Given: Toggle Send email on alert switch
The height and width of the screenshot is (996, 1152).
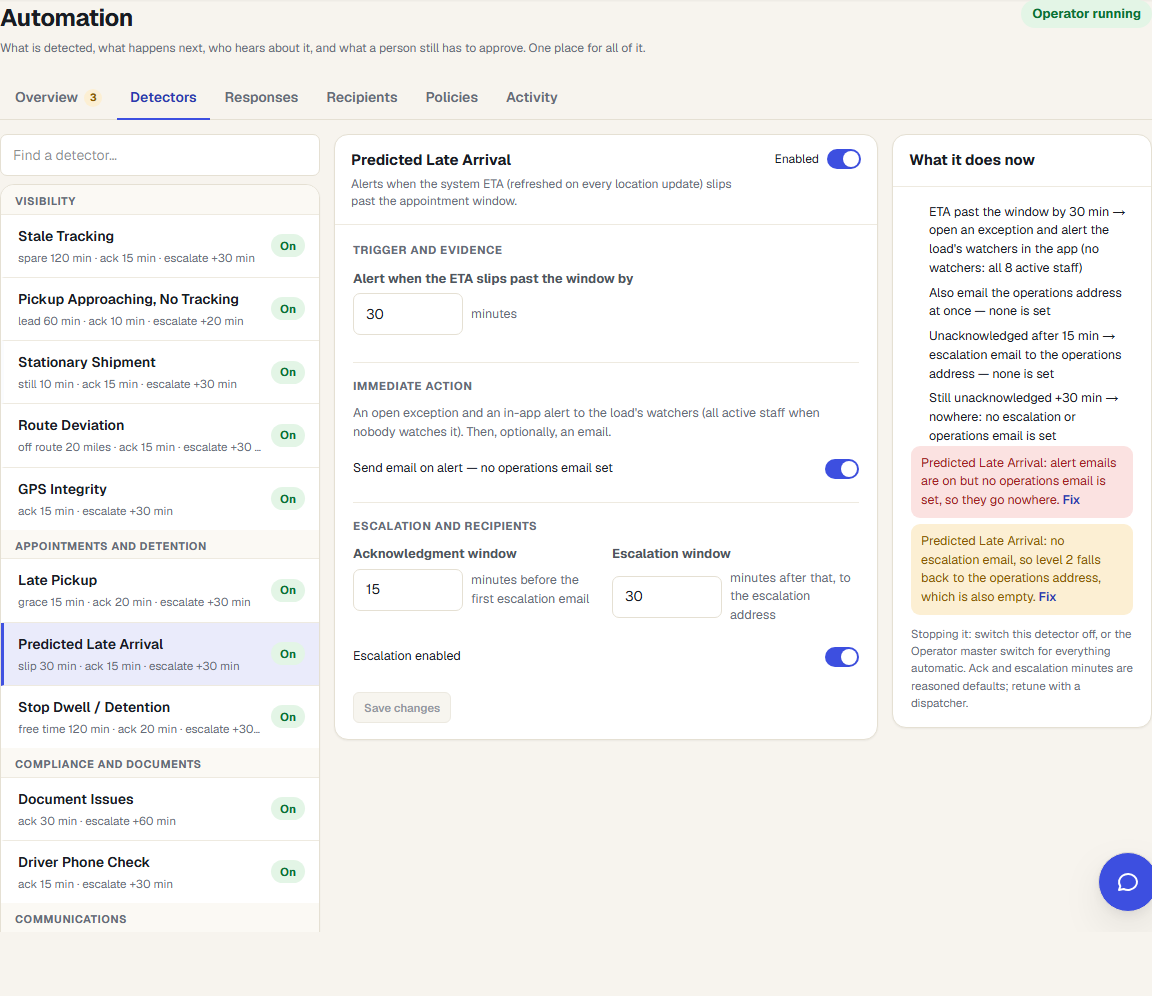Looking at the screenshot, I should (841, 469).
